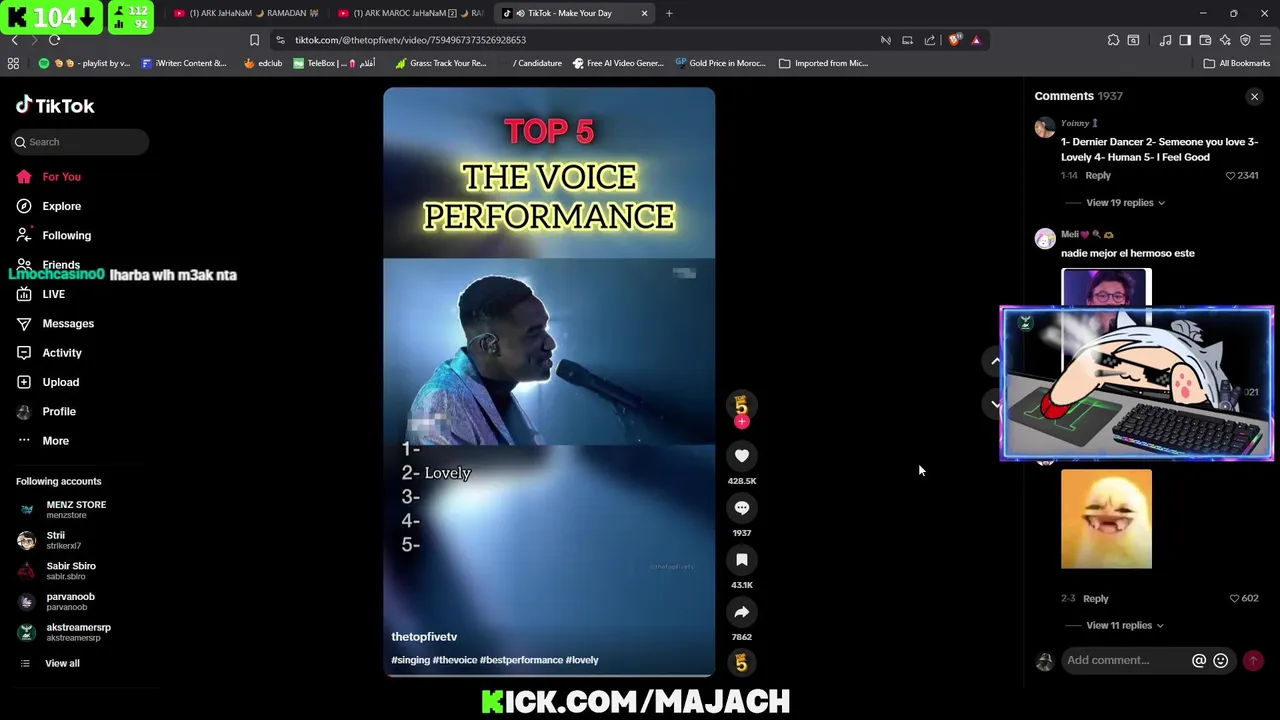Close the TikTok browser tab

(x=644, y=13)
